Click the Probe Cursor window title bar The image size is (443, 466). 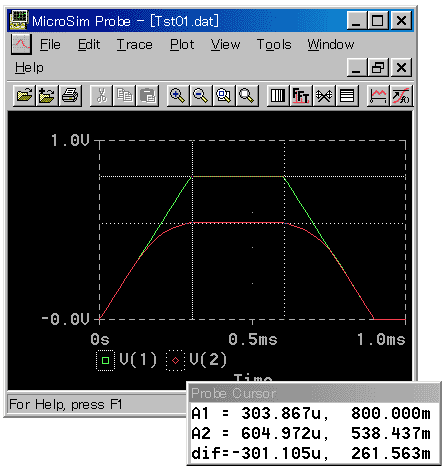313,393
